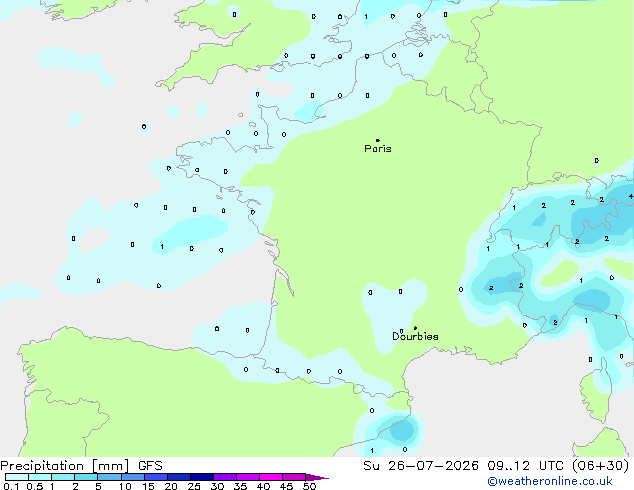Screen dimensions: 634x490
Task: Select the Dourbies city label
Action: click(x=415, y=336)
